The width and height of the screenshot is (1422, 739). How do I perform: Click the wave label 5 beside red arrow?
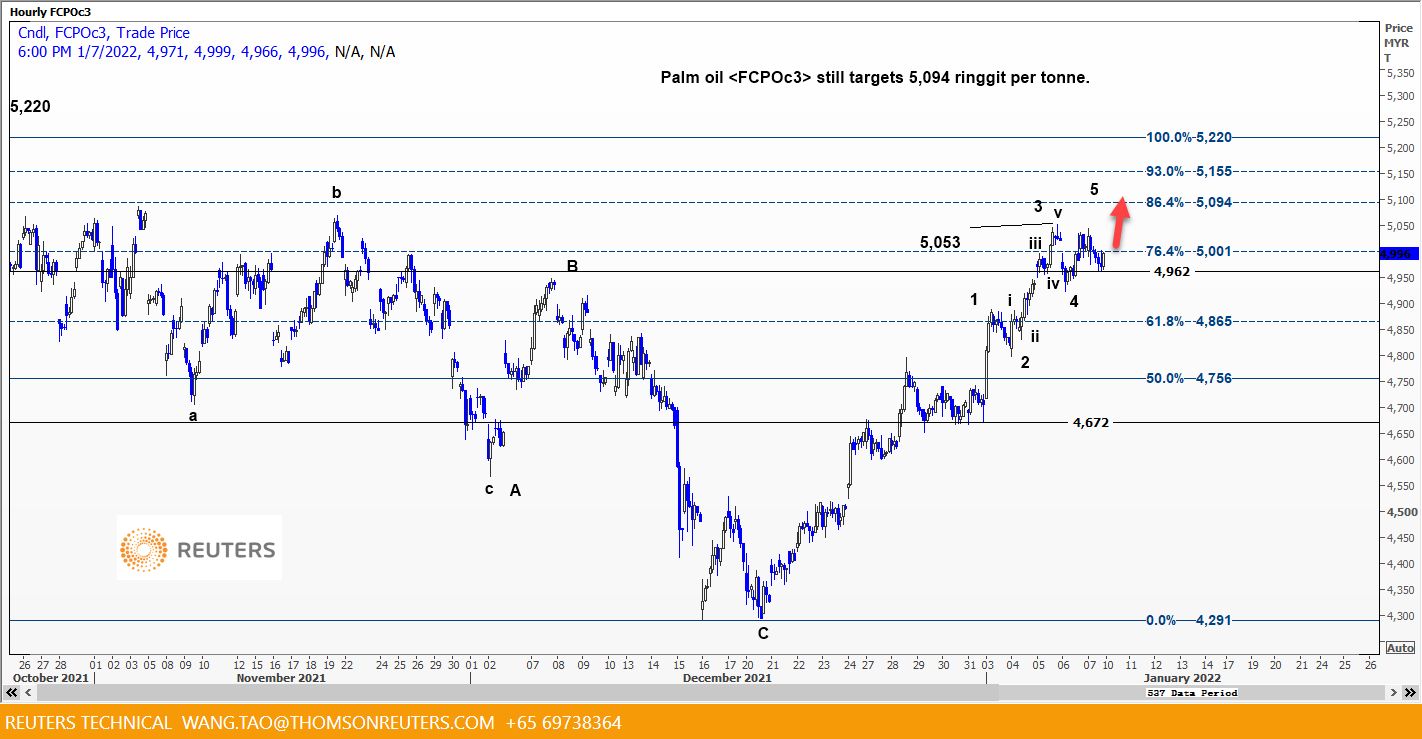click(x=1094, y=189)
